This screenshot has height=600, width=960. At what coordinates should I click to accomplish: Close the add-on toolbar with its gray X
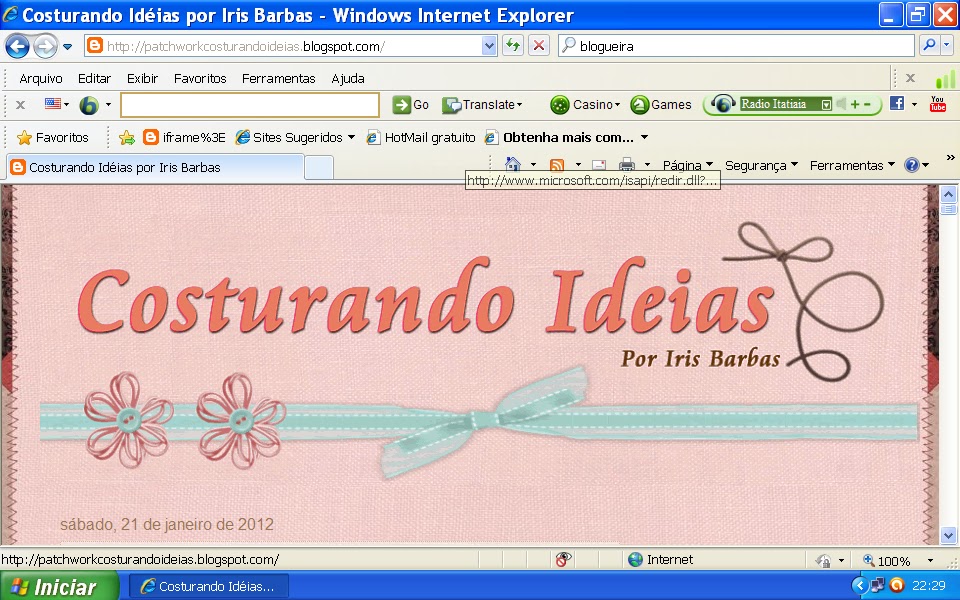pos(20,105)
